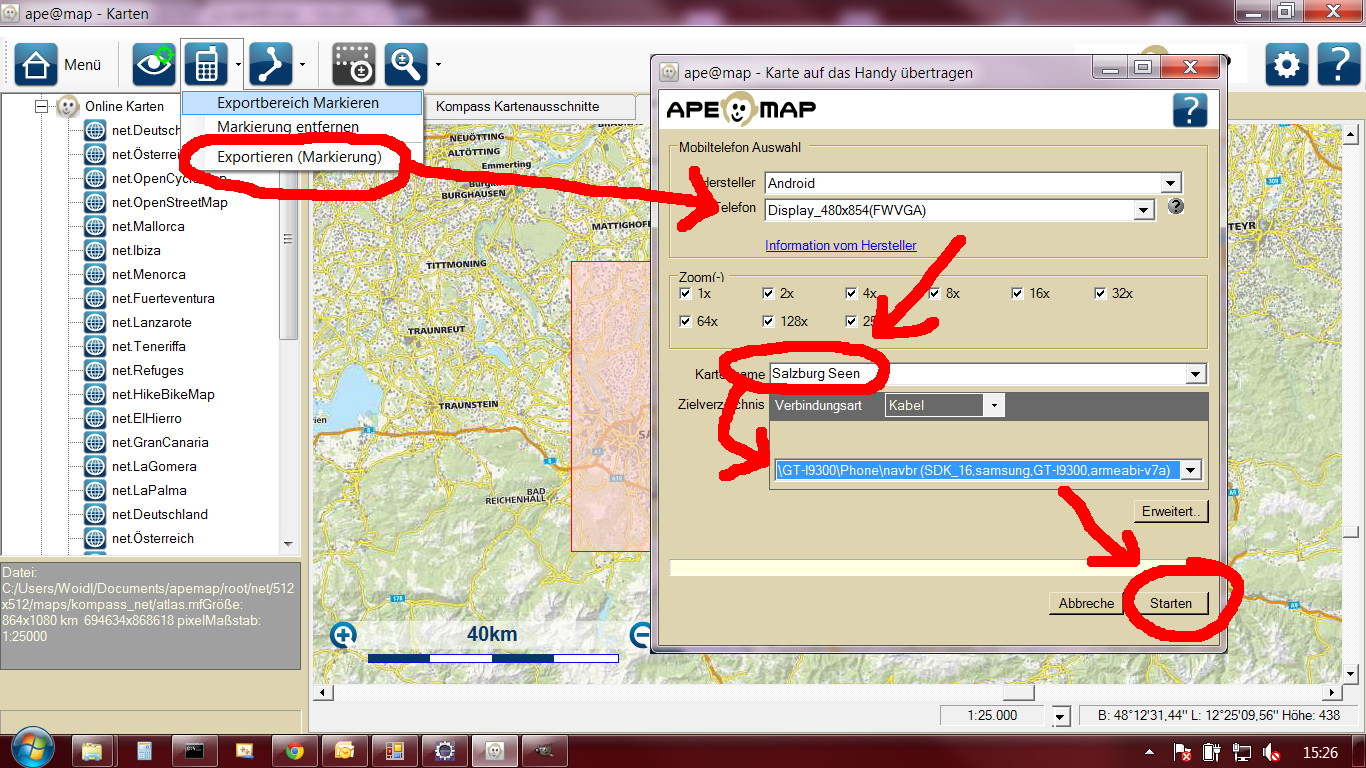Click the home Menü icon
Image resolution: width=1366 pixels, height=768 pixels.
click(36, 65)
